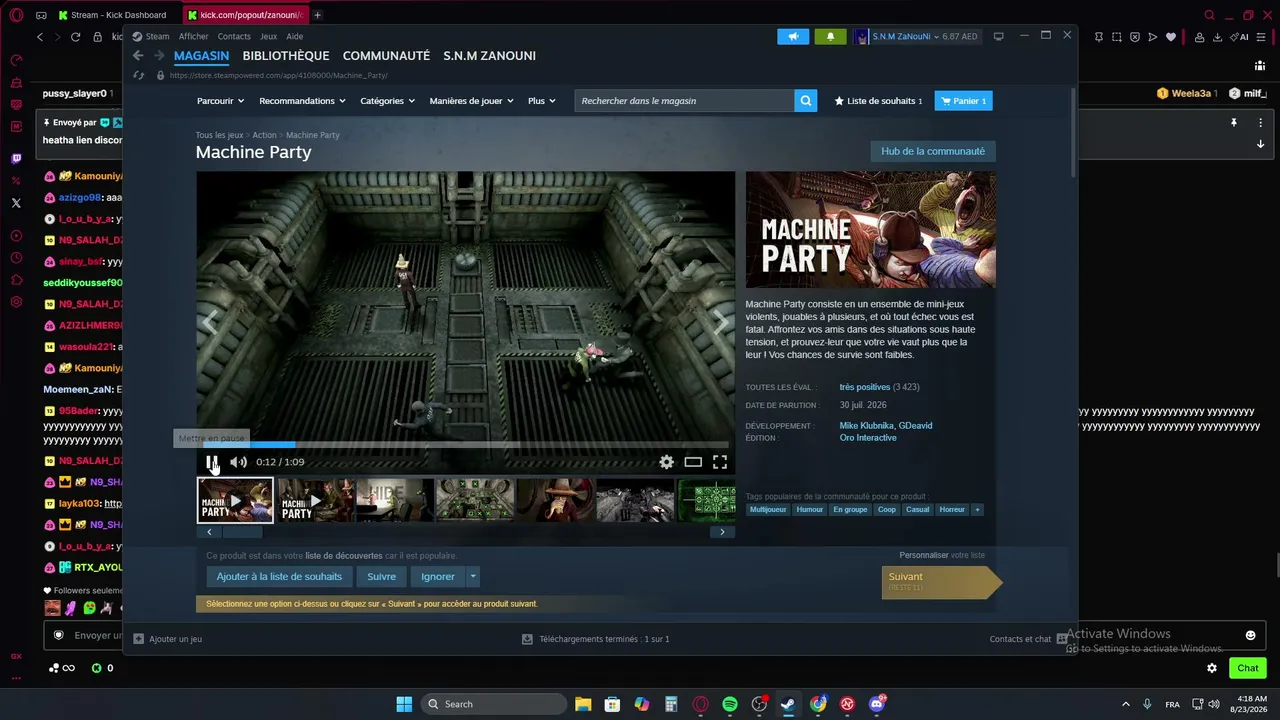Click the Suivre button
Viewport: 1280px width, 720px height.
(381, 577)
